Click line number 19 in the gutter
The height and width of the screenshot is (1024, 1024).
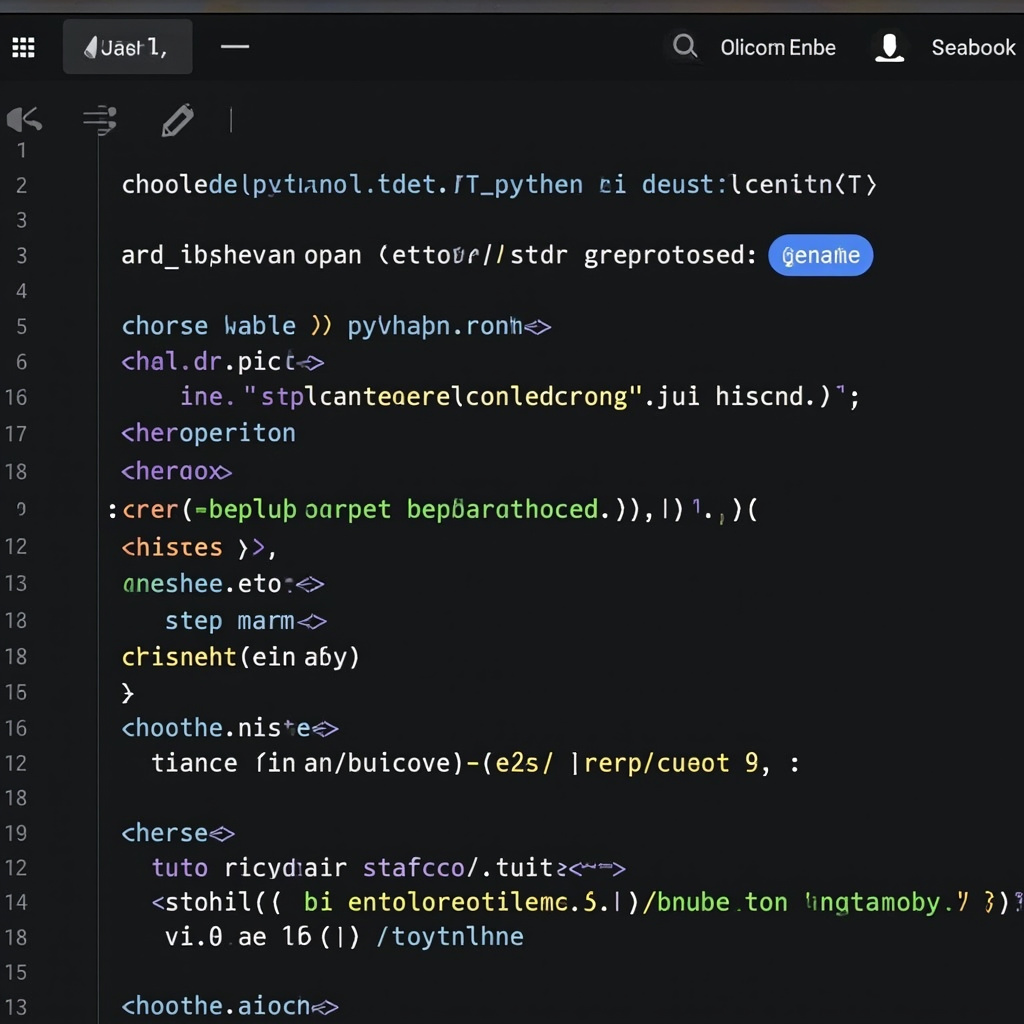click(x=16, y=833)
